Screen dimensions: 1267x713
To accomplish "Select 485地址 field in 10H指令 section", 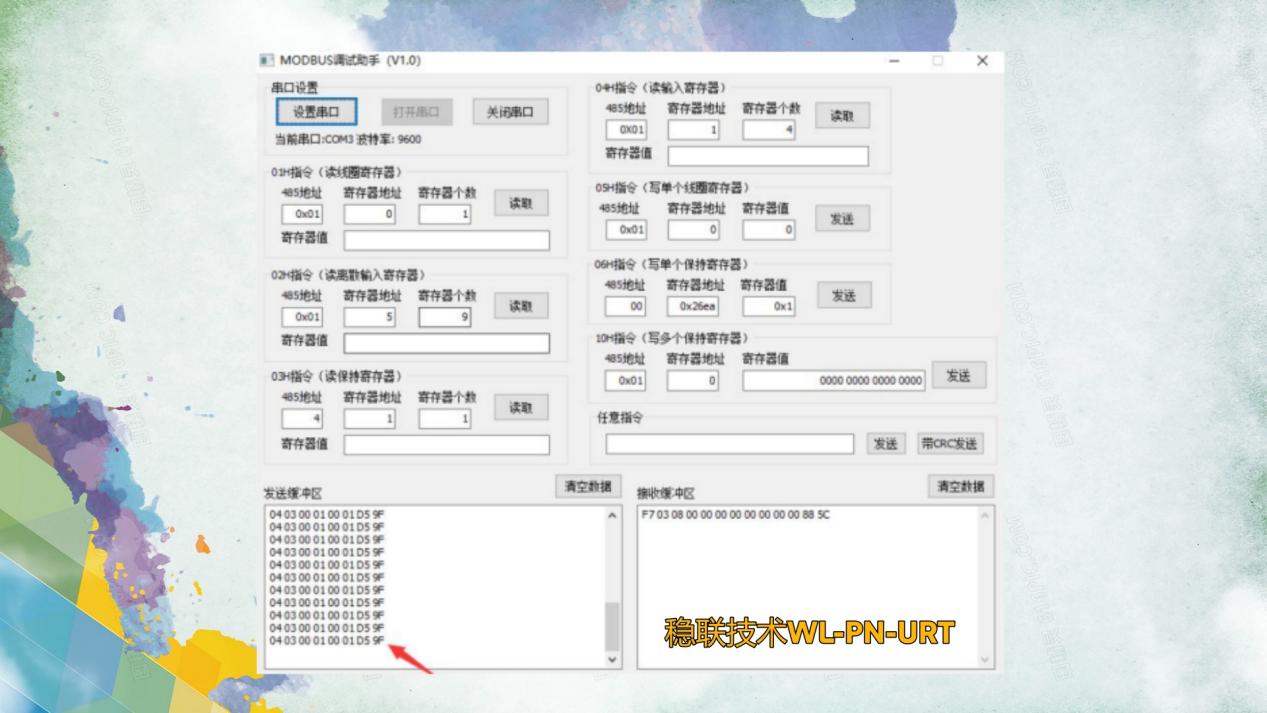I will 625,381.
